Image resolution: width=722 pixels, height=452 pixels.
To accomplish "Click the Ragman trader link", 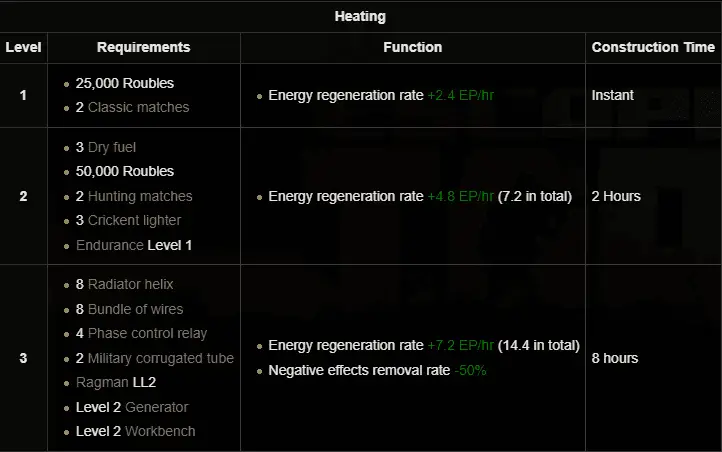I will (x=102, y=382).
